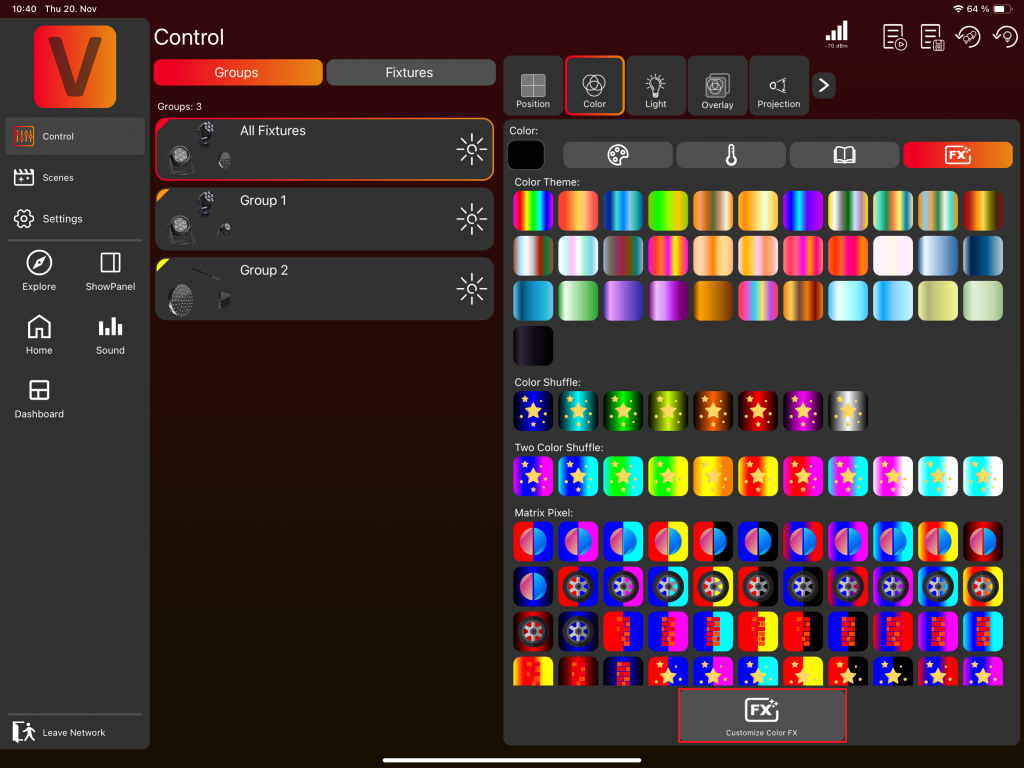The width and height of the screenshot is (1024, 768).
Task: Open the ShowPanel view
Action: 110,271
